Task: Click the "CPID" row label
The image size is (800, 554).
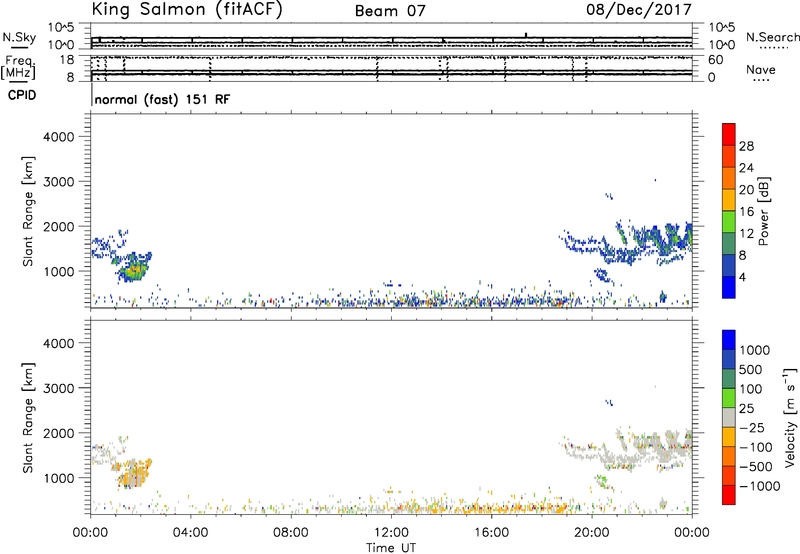Action: (21, 95)
